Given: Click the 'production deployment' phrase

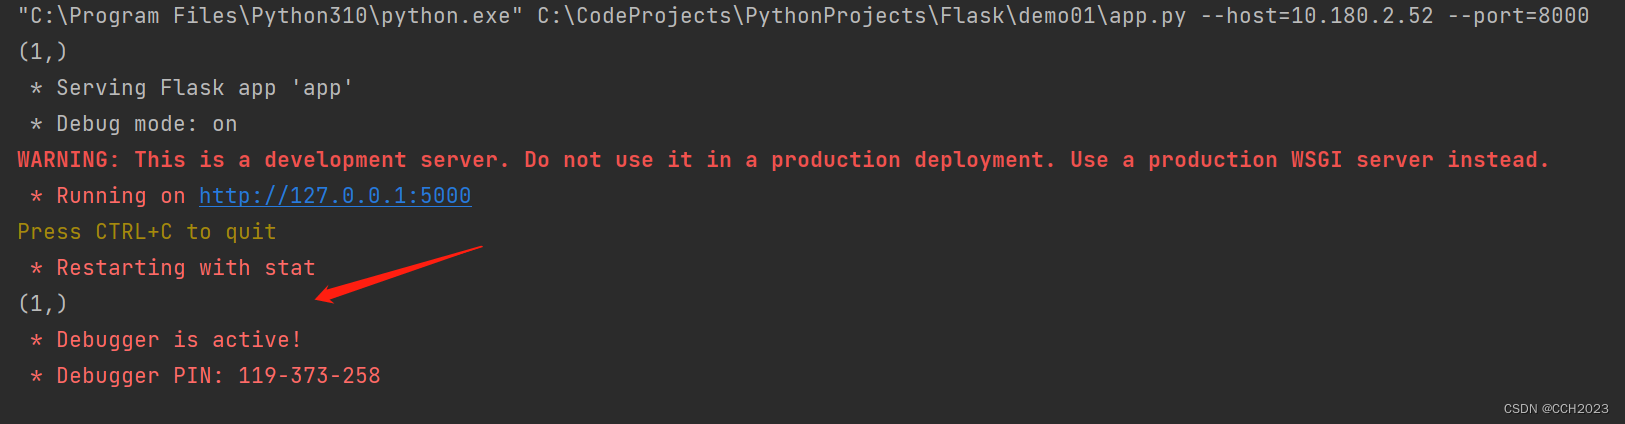Looking at the screenshot, I should point(913,160).
